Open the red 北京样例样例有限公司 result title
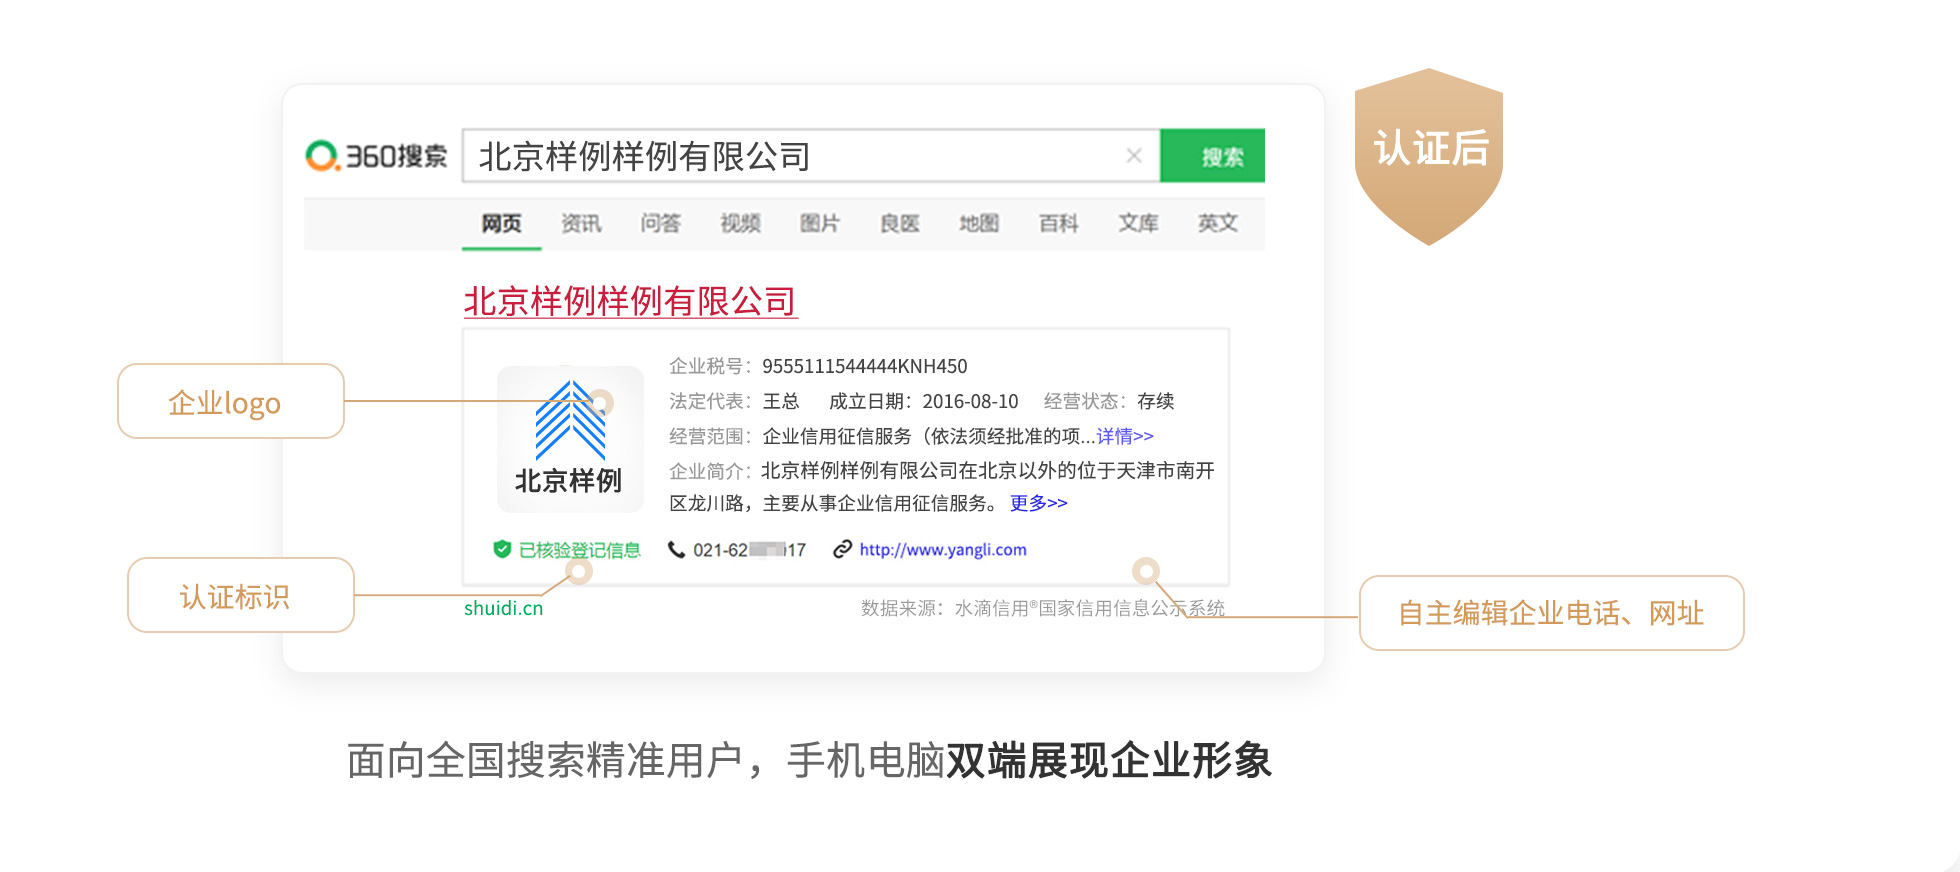1960x872 pixels. [x=630, y=301]
